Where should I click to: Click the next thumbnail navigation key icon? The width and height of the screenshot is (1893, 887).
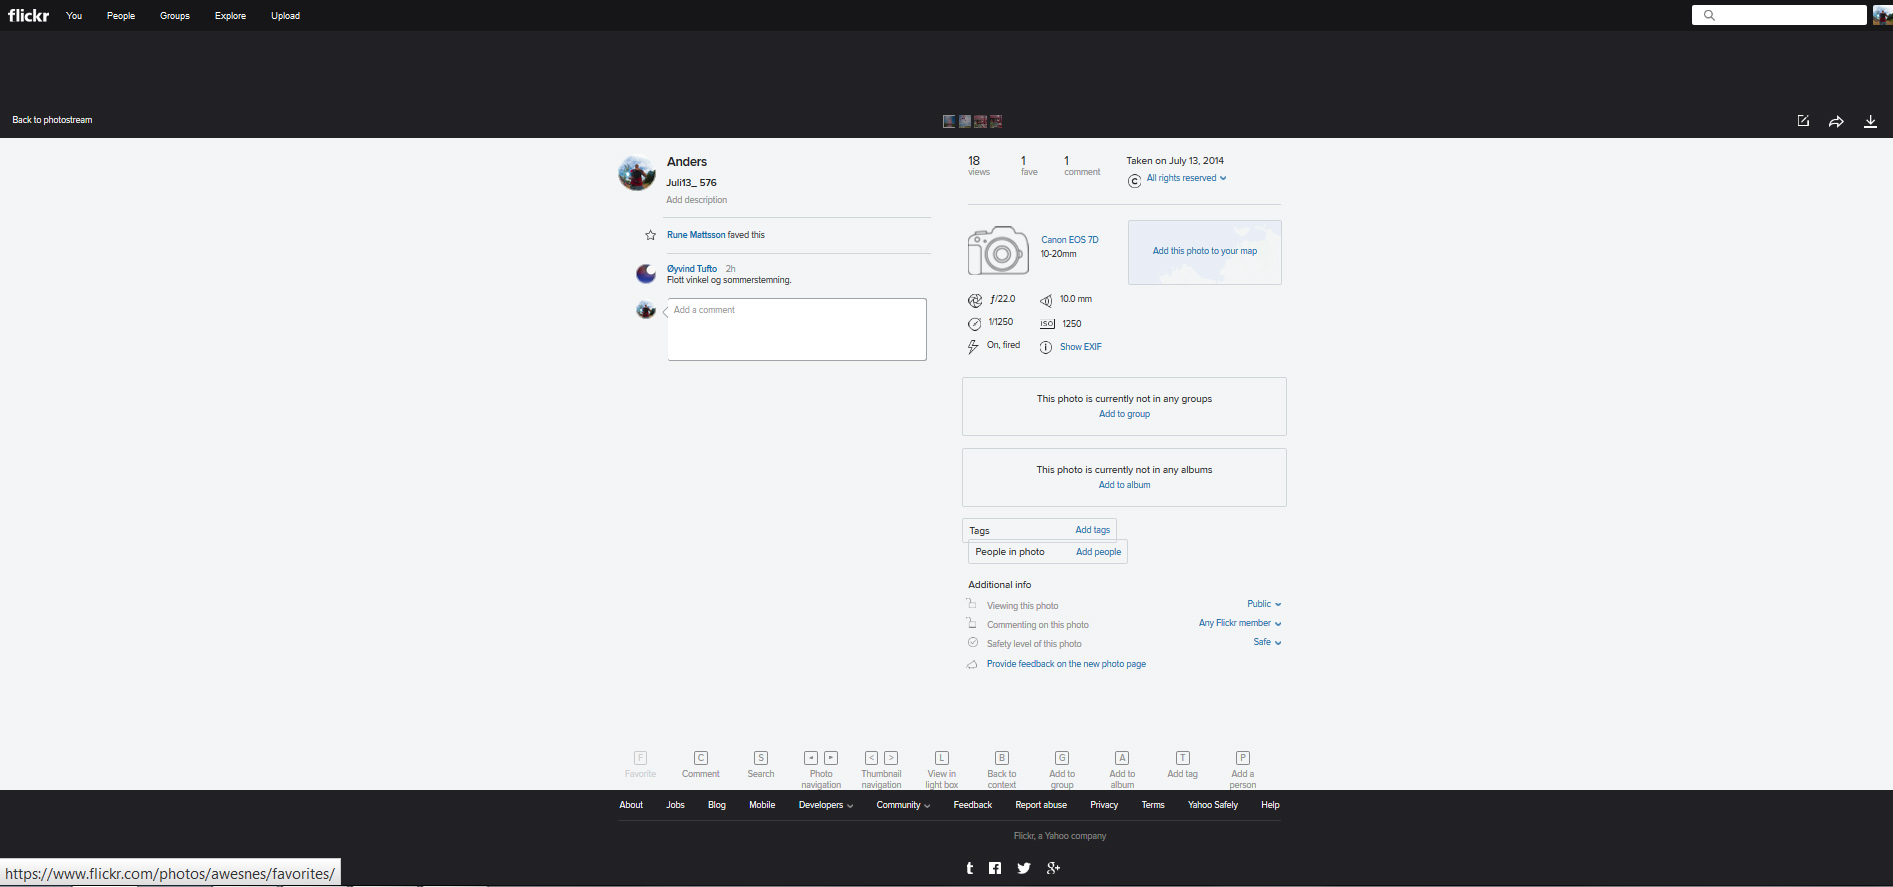891,758
